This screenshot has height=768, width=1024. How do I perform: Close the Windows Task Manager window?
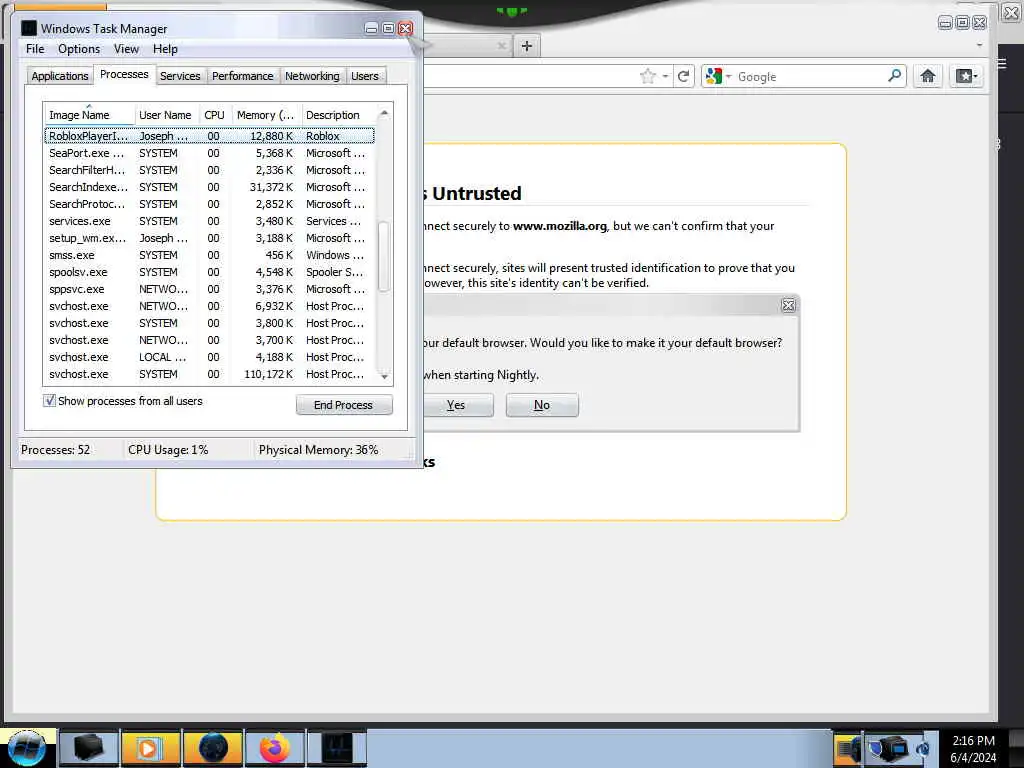coord(406,28)
